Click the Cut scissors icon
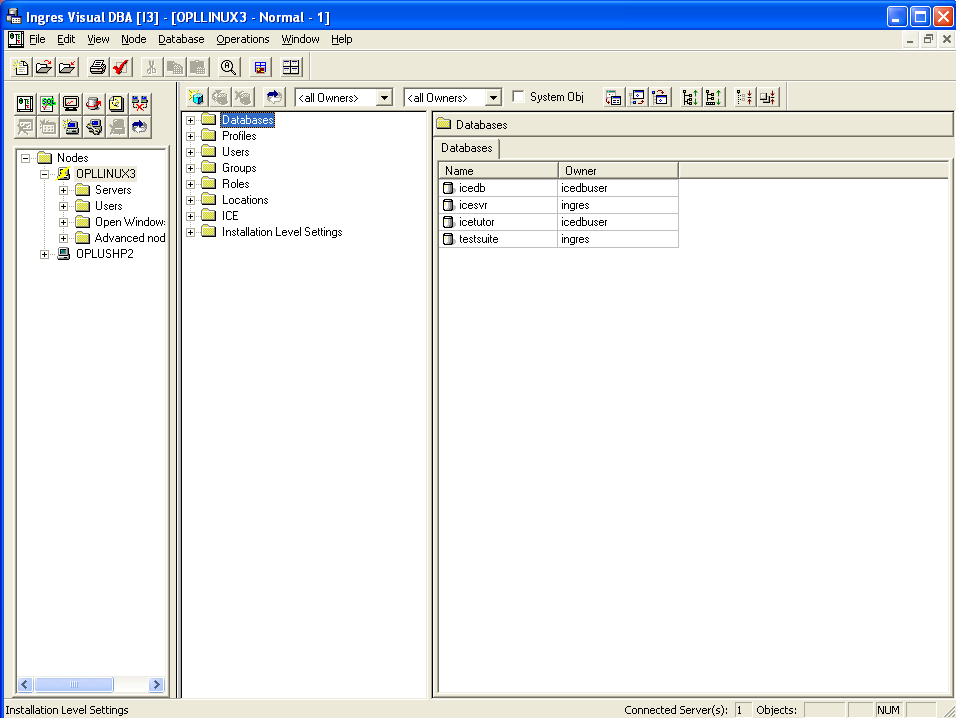Viewport: 956px width, 718px height. pos(151,67)
